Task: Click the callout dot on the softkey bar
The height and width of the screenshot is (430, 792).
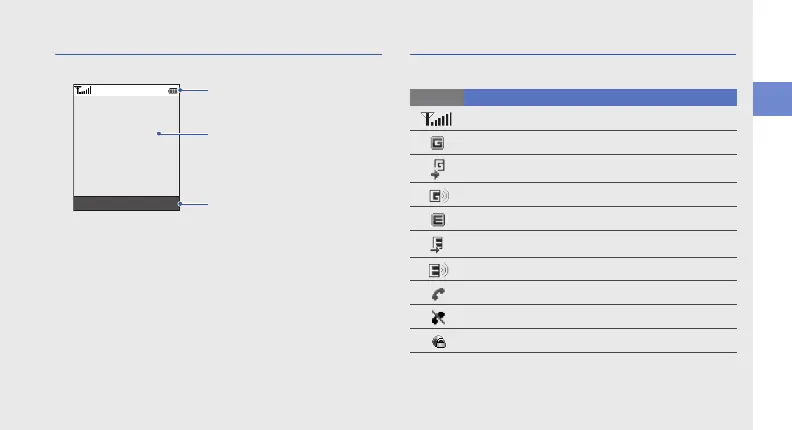Action: (180, 205)
